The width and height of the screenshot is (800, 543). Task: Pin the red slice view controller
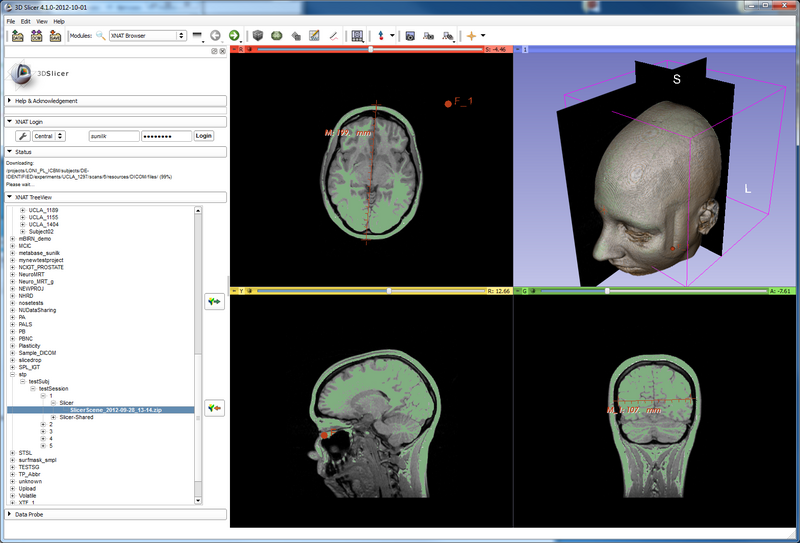click(x=236, y=48)
